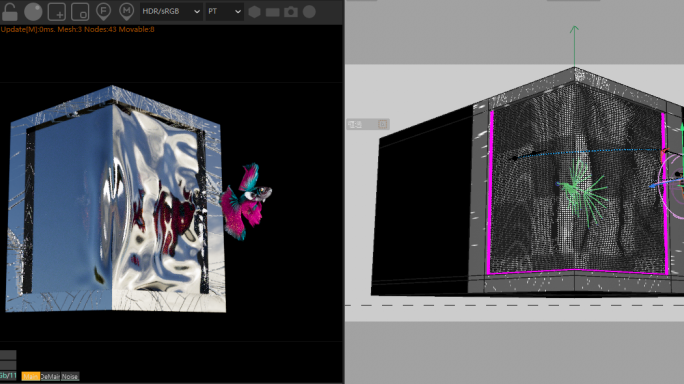Click the rectangle icon after the hexagon
Image resolution: width=684 pixels, height=384 pixels.
click(x=273, y=13)
